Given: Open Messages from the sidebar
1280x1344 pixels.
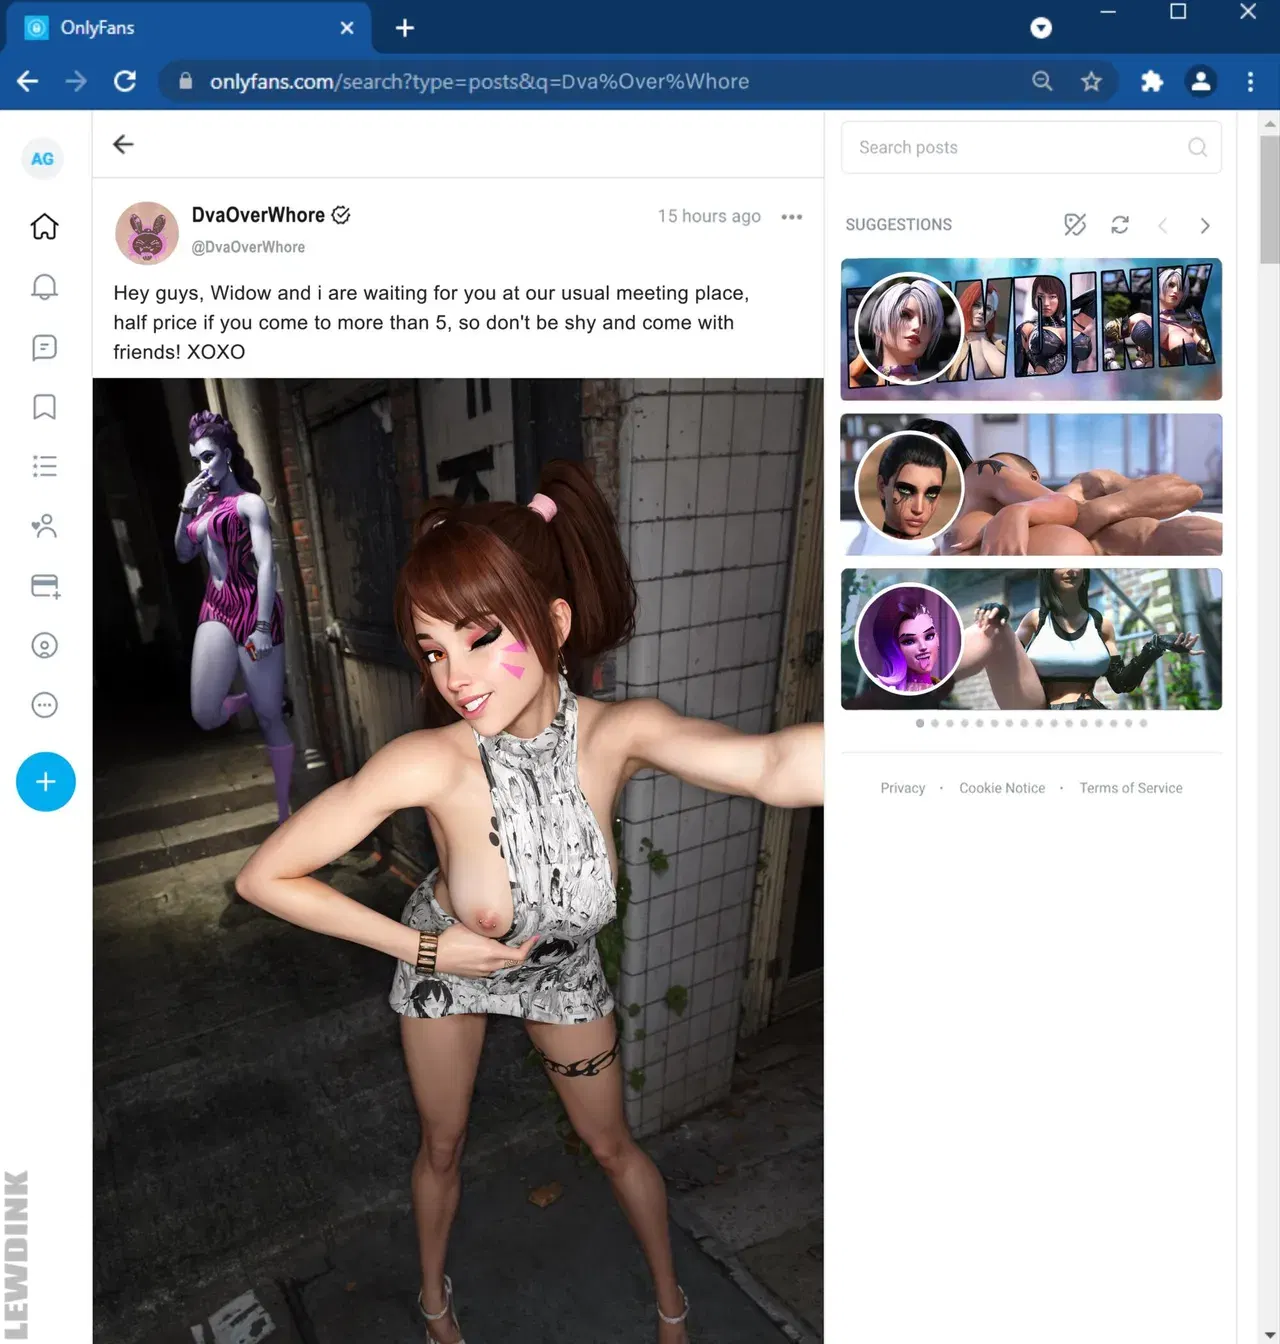Looking at the screenshot, I should (x=44, y=347).
